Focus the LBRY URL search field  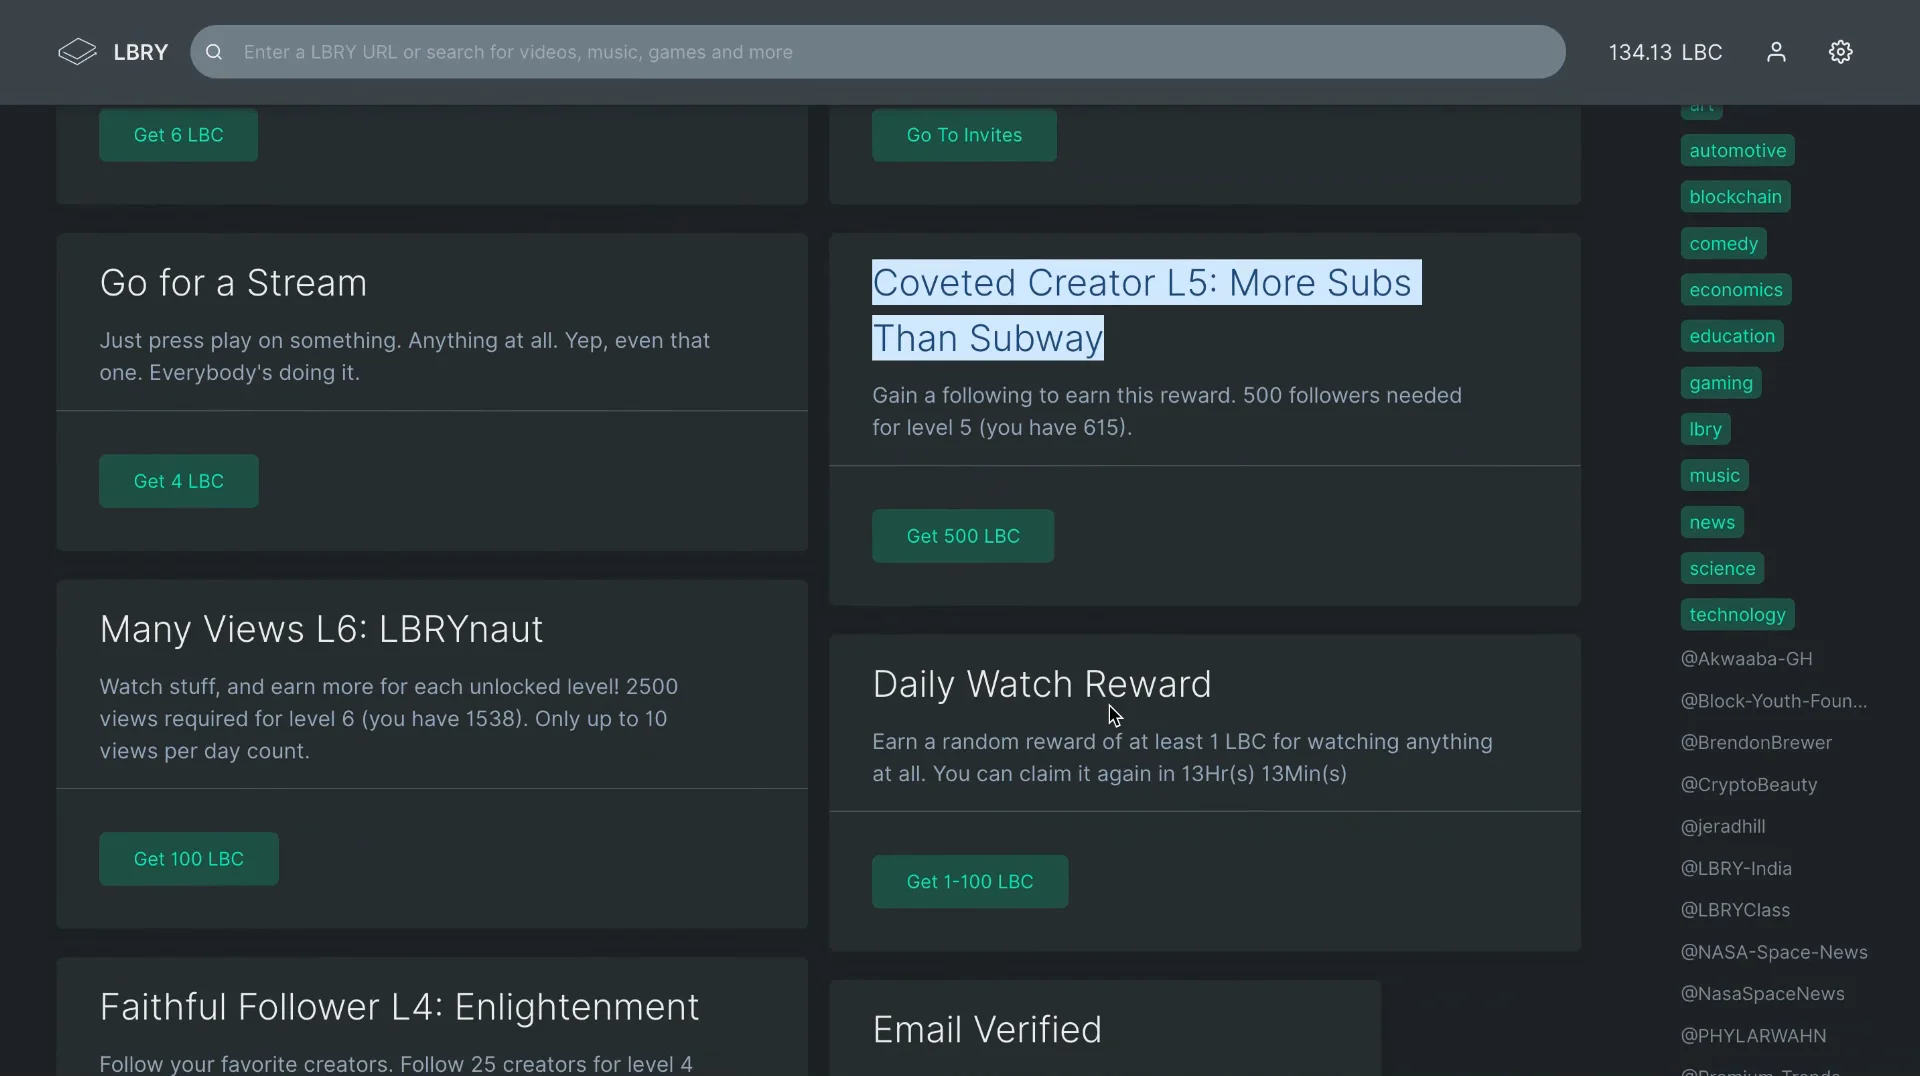click(878, 52)
